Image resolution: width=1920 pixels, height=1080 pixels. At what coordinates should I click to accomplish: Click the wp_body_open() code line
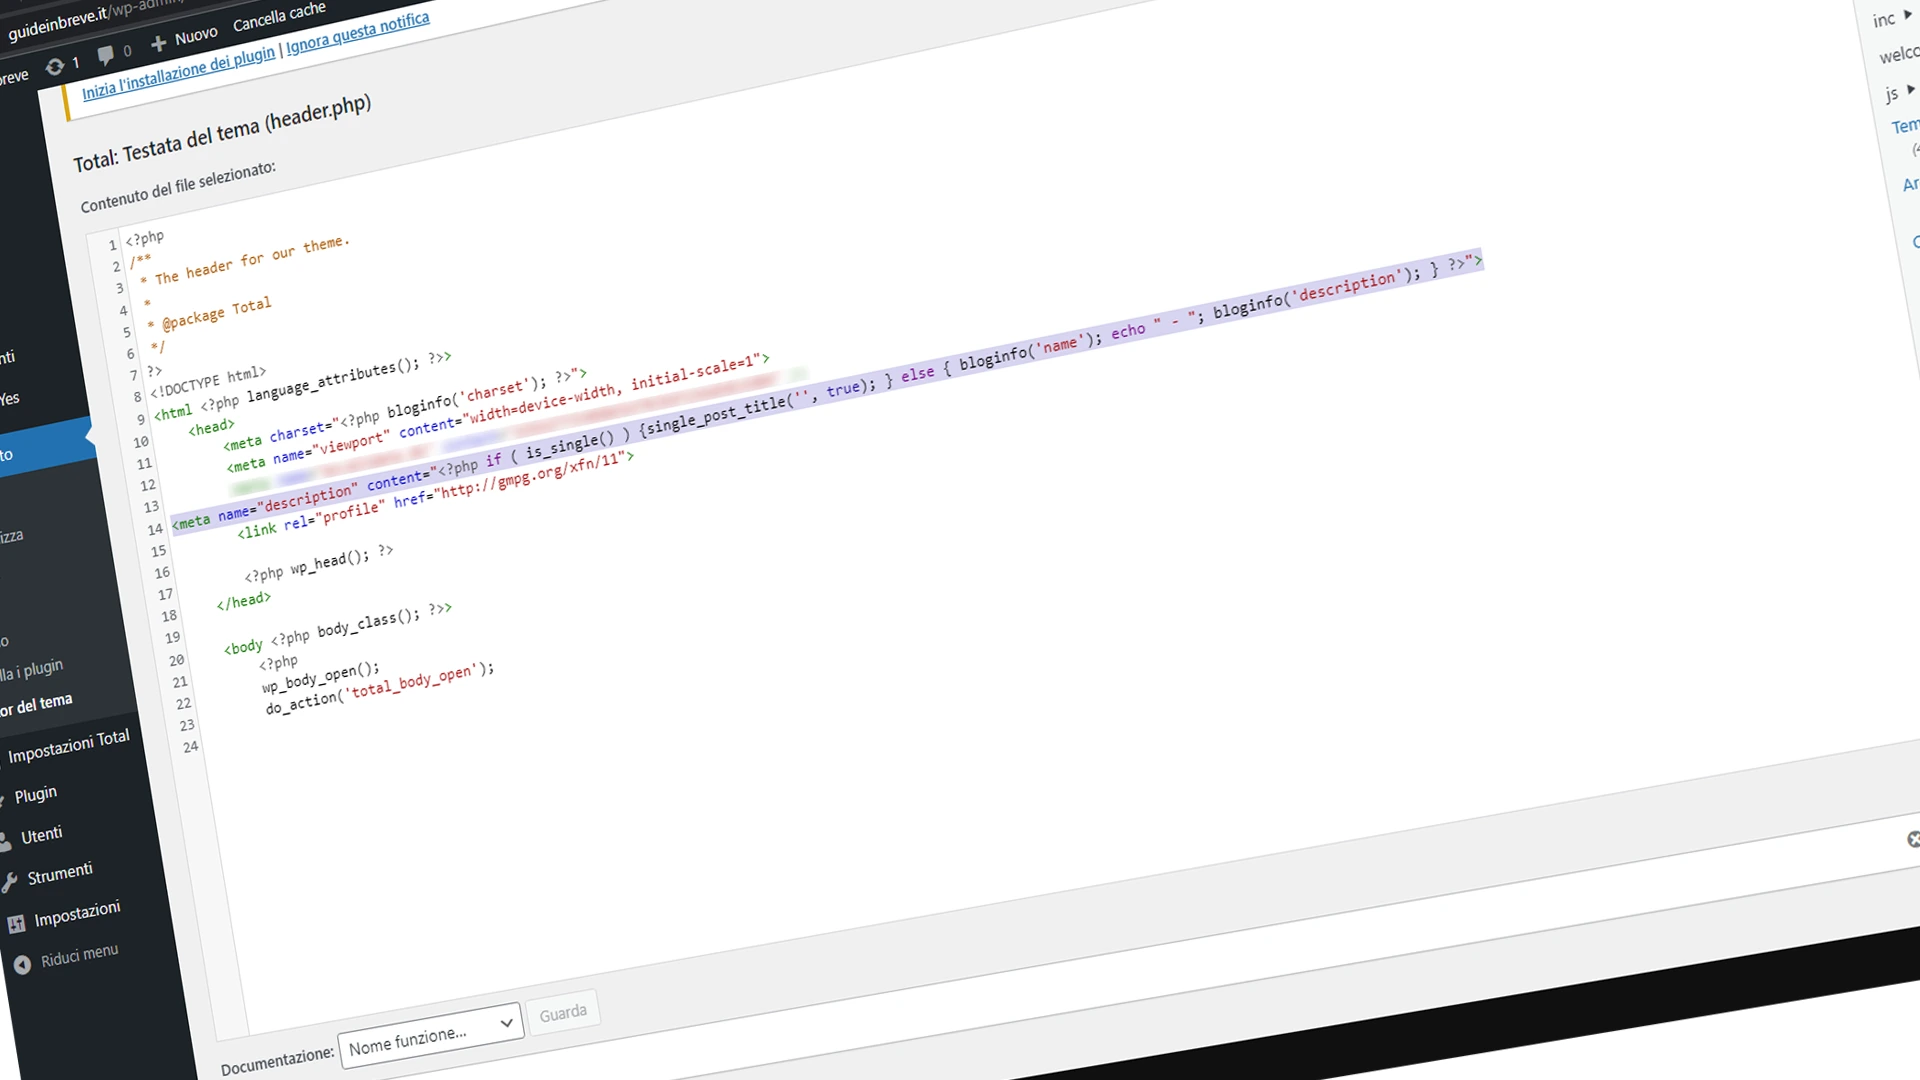[321, 677]
